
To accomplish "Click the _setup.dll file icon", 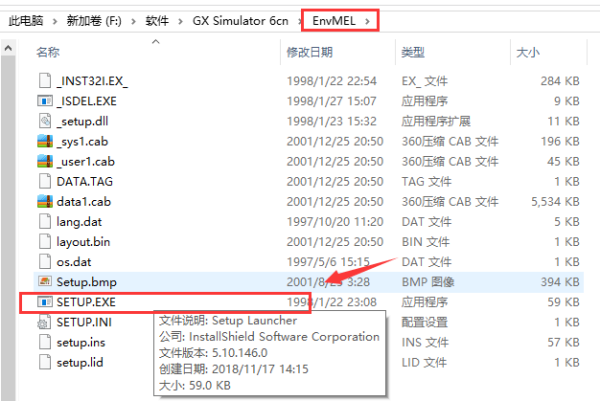I will (x=45, y=121).
